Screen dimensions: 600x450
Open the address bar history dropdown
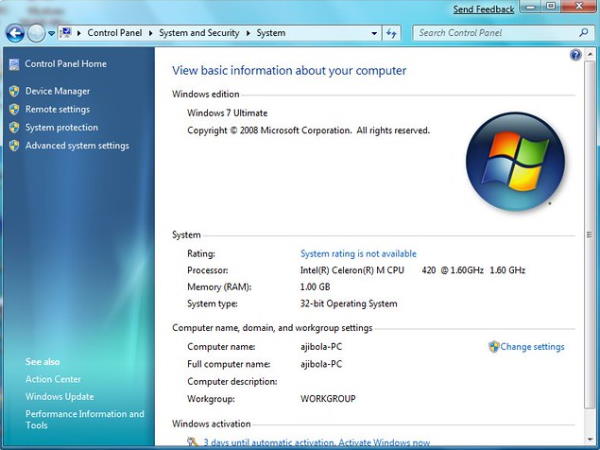coord(374,33)
